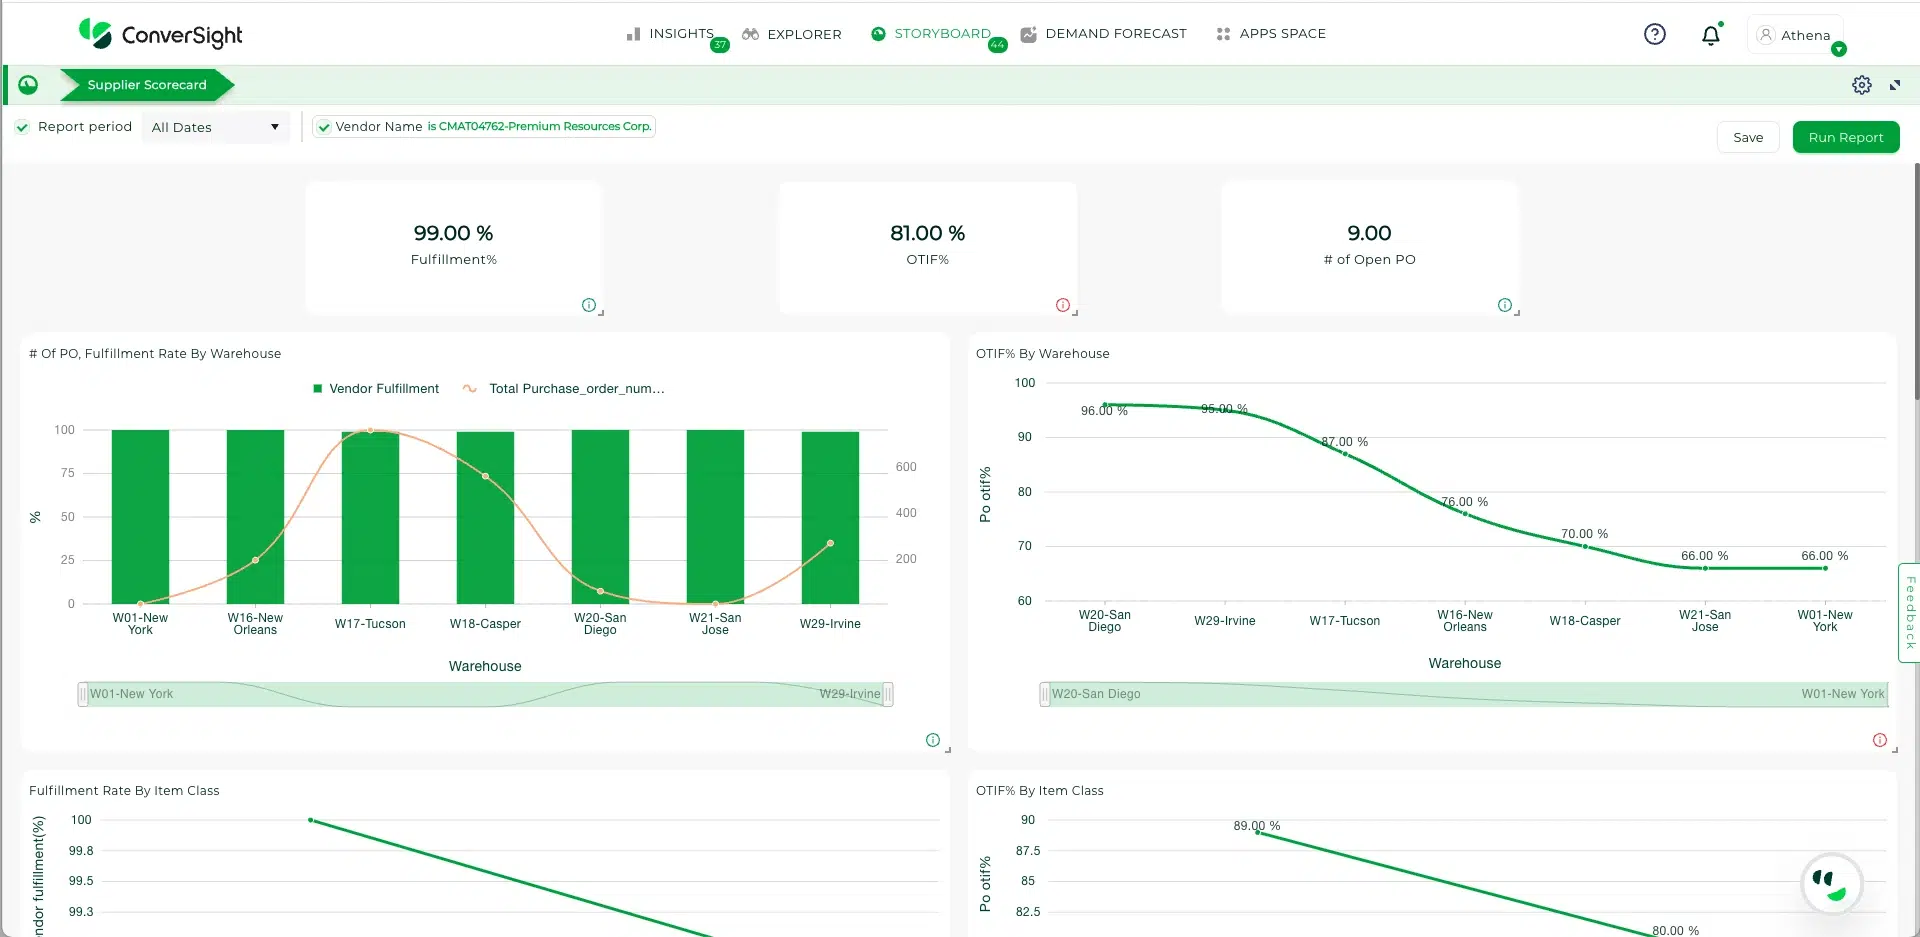
Task: Click the Run Report button
Action: coord(1845,138)
